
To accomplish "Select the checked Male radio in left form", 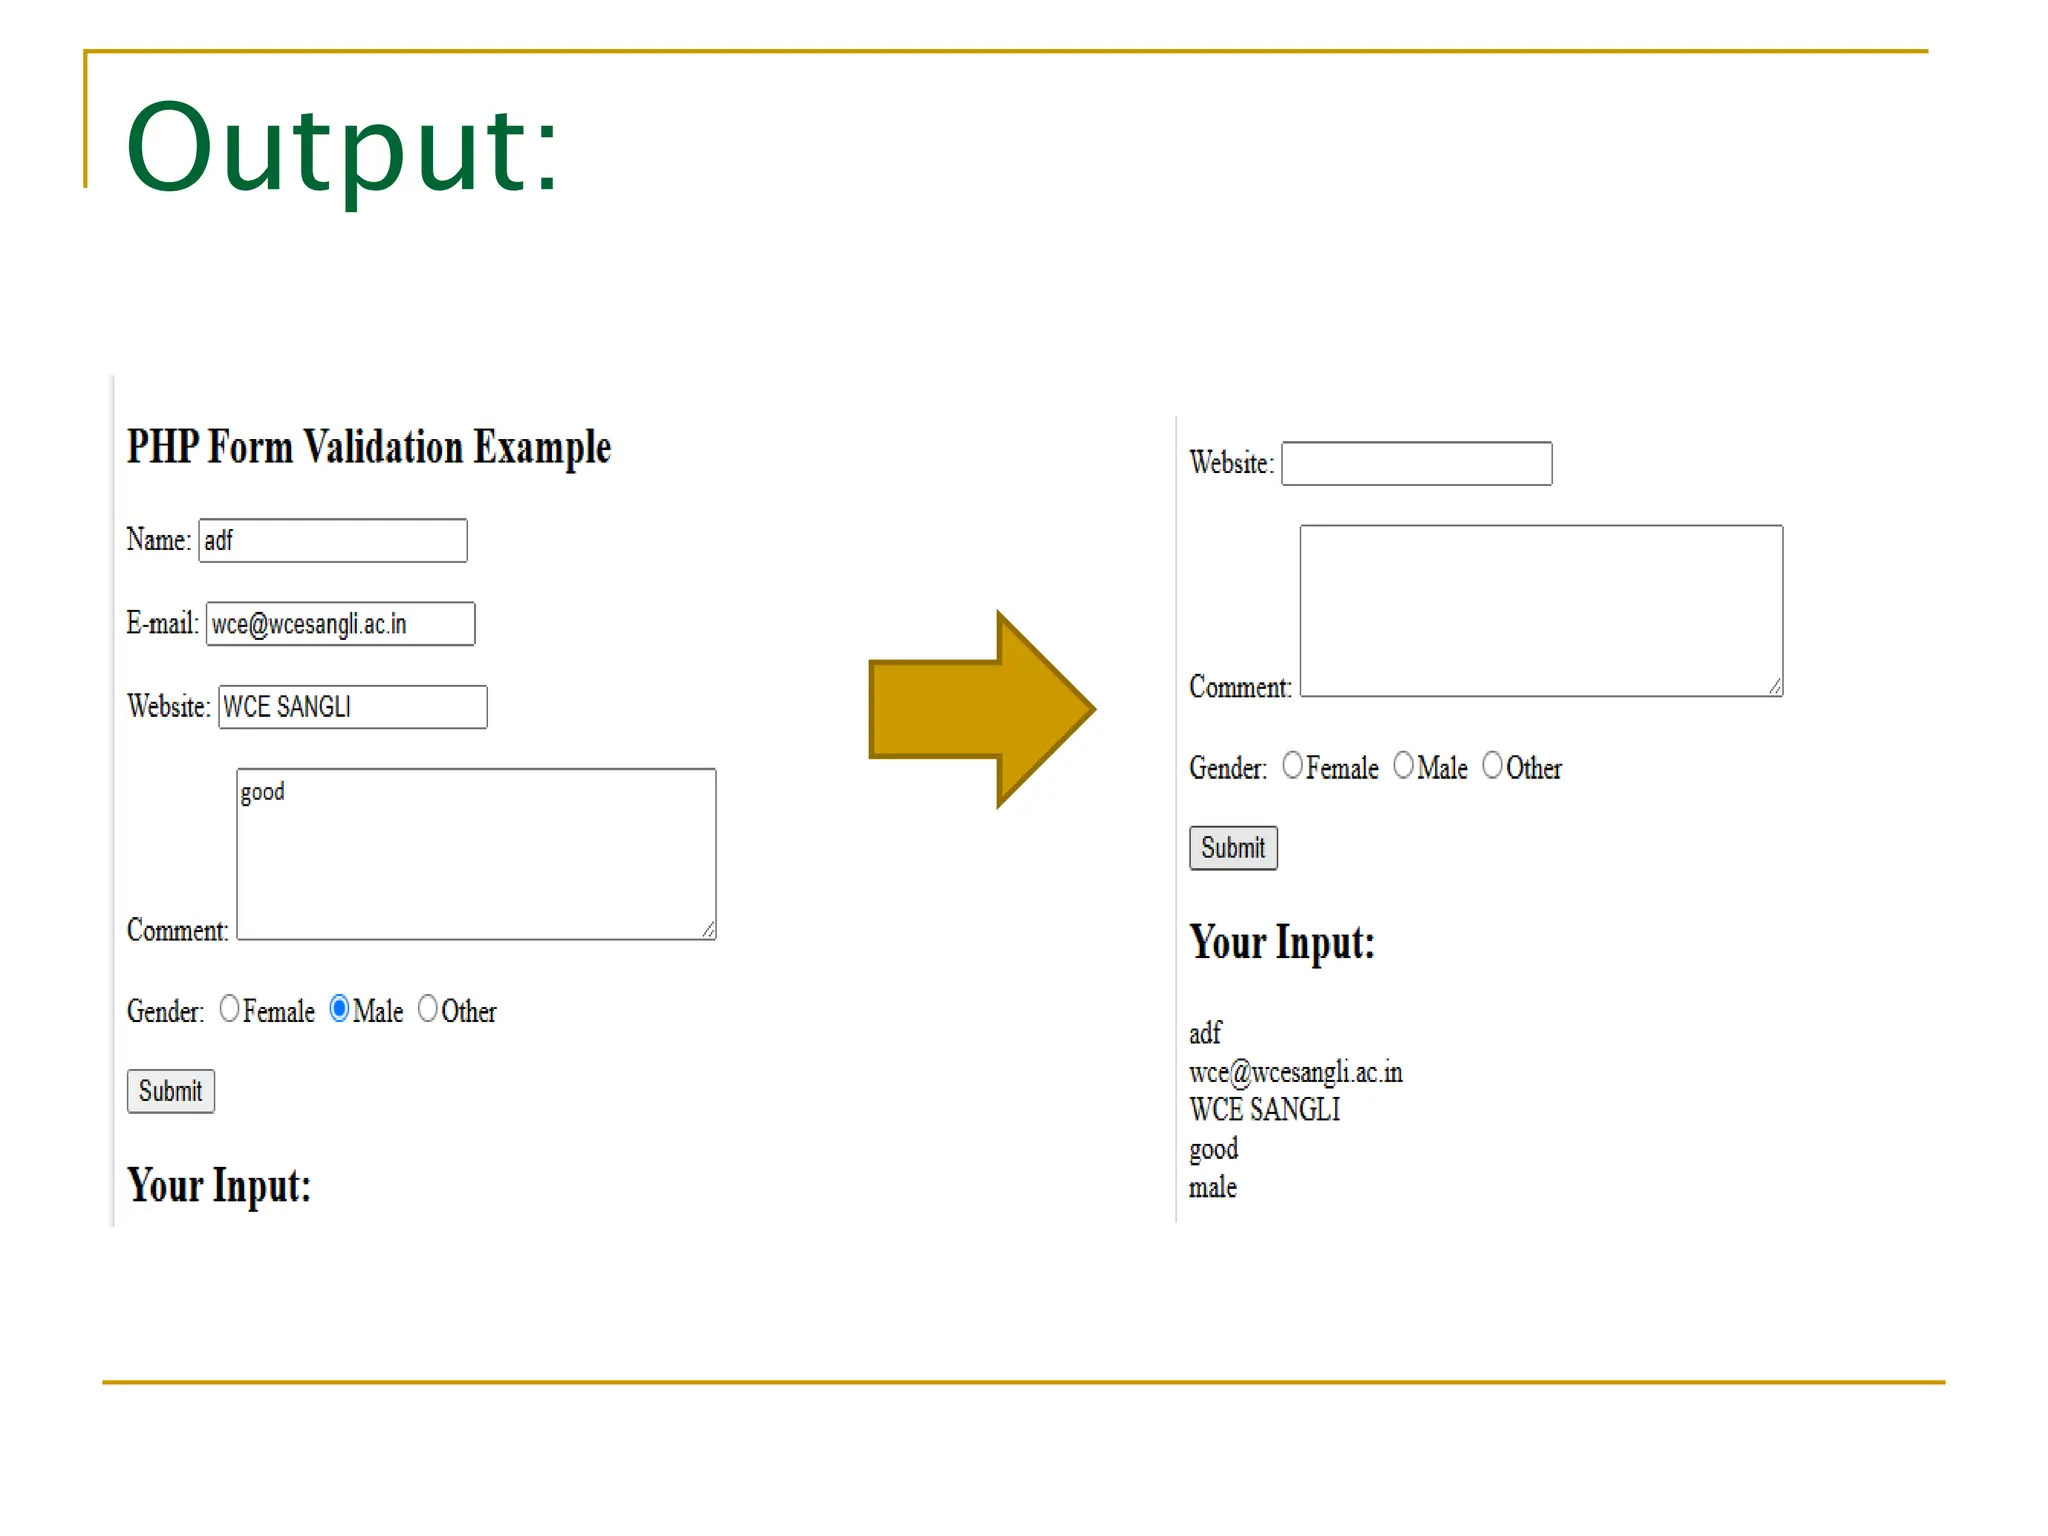I will click(339, 1008).
